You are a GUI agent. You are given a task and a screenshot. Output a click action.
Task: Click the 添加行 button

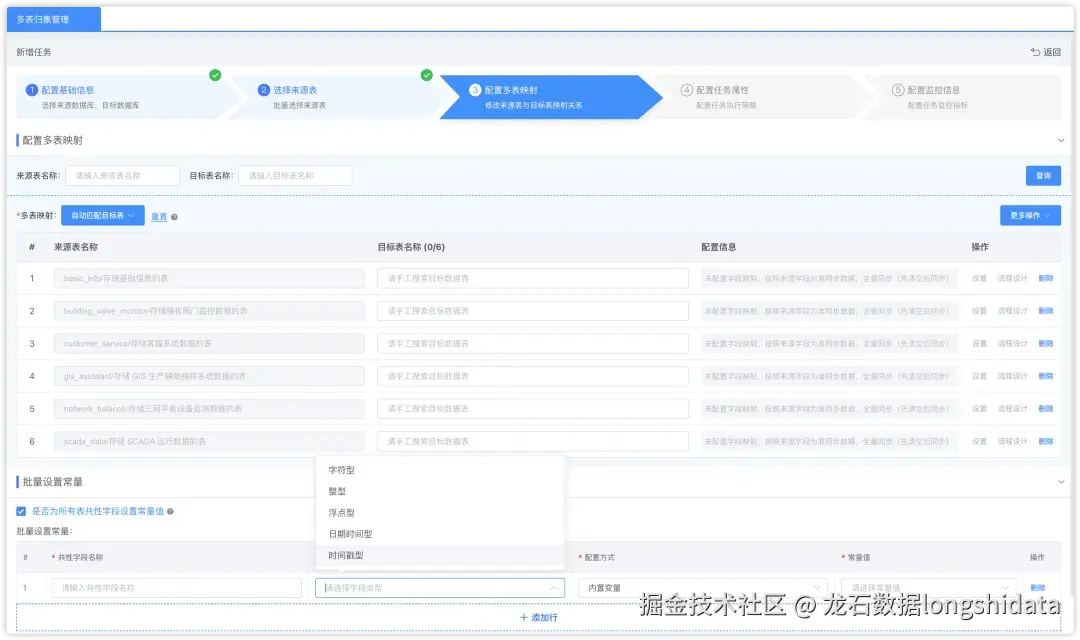click(x=539, y=617)
